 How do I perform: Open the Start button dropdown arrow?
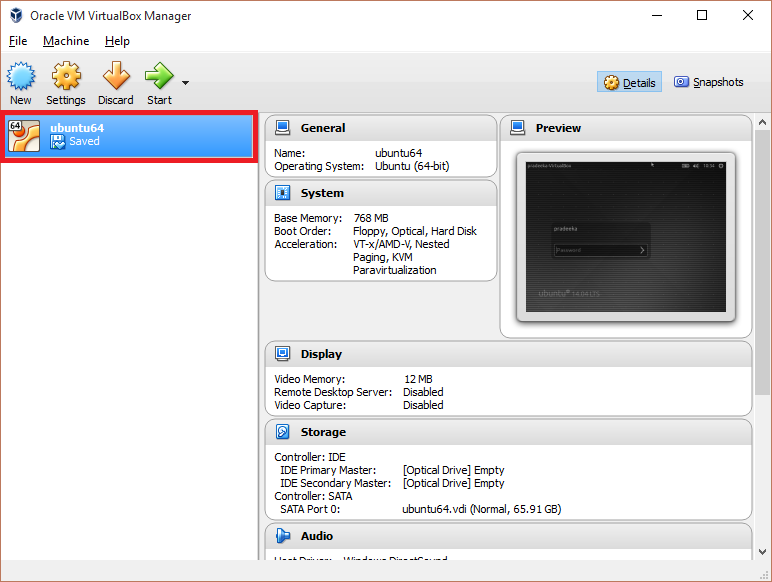click(x=186, y=83)
